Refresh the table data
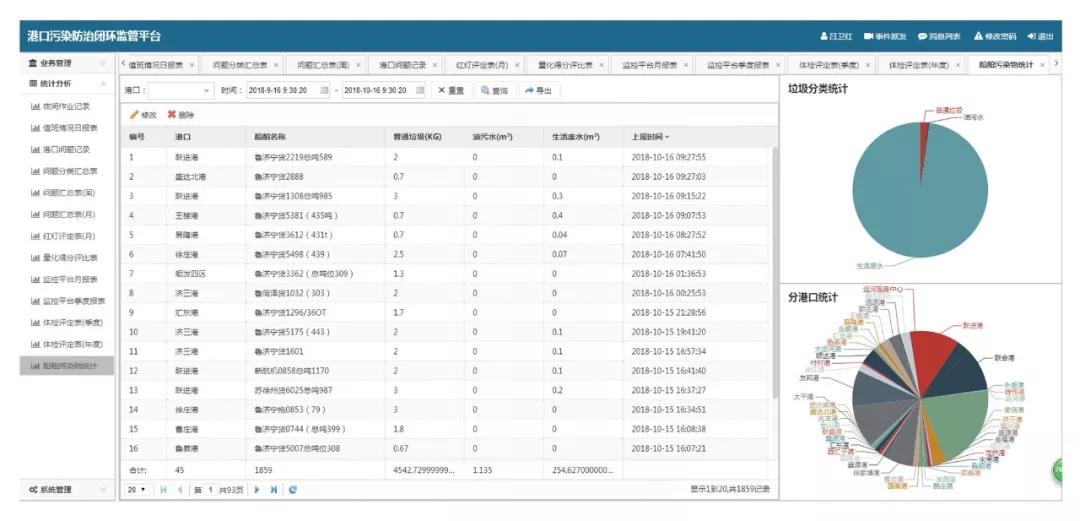The width and height of the screenshot is (1080, 521). [x=293, y=490]
